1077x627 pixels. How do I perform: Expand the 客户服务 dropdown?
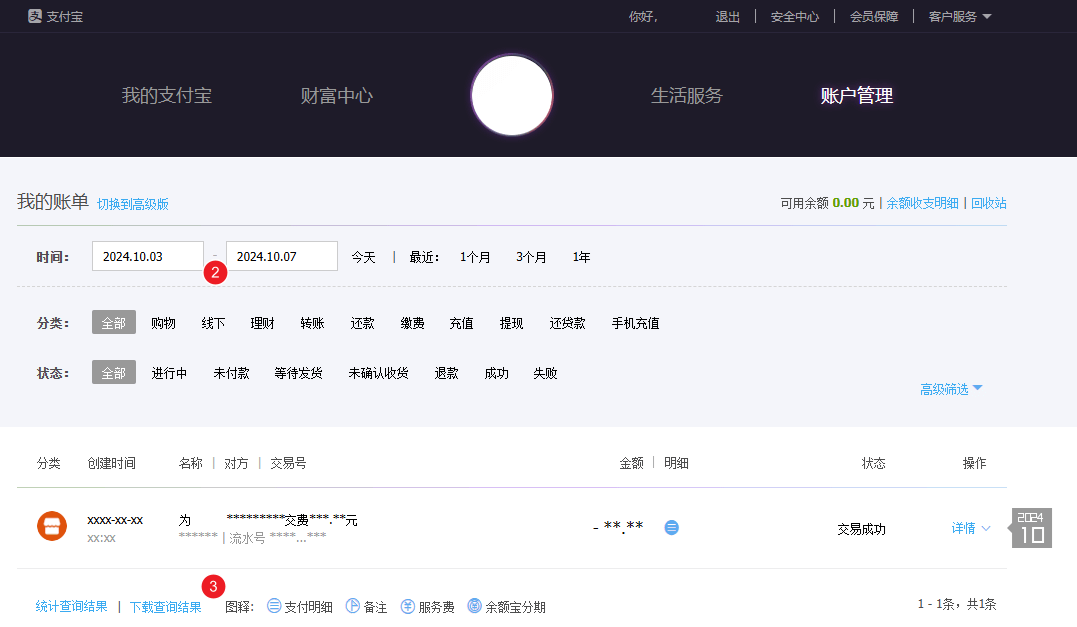pos(959,16)
